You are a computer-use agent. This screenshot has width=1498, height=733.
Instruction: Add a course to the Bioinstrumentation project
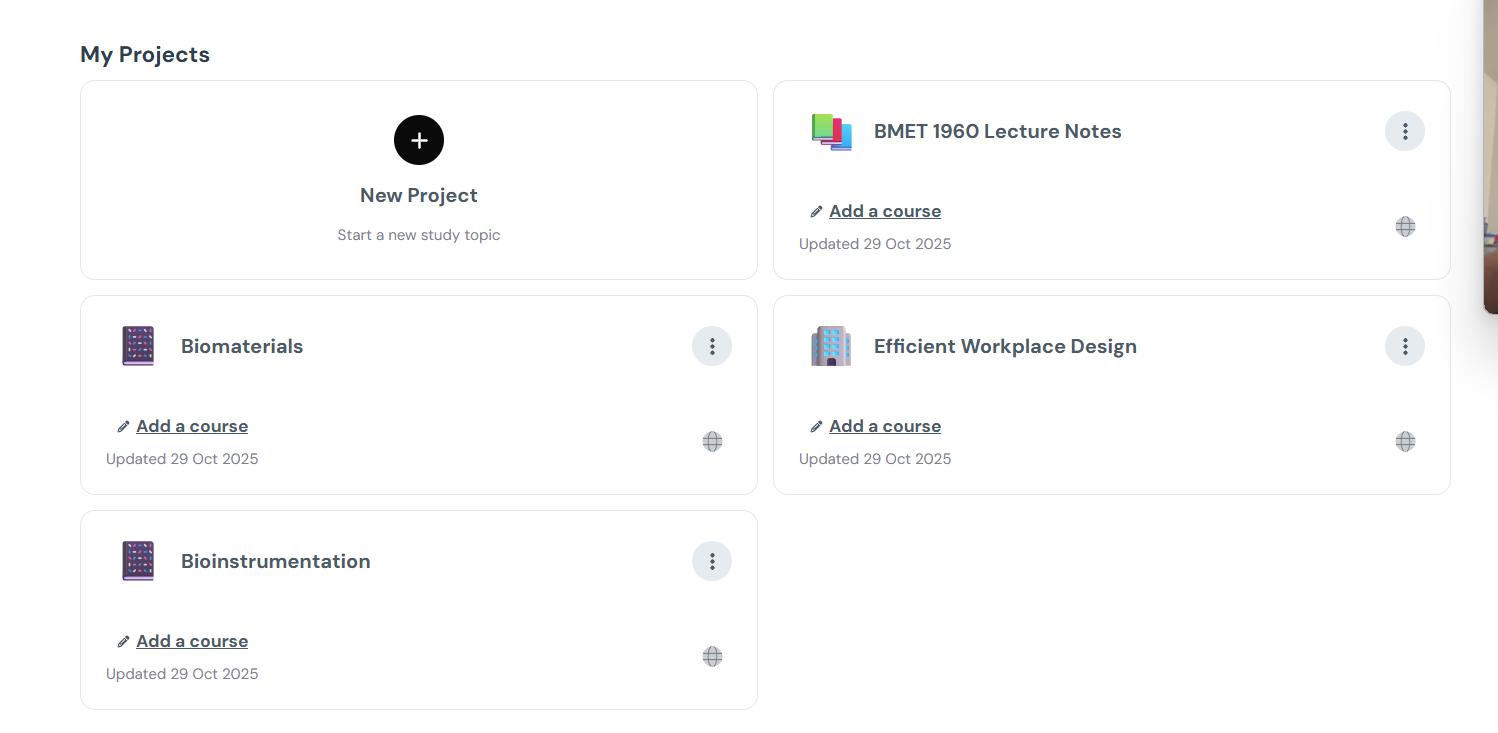tap(192, 641)
